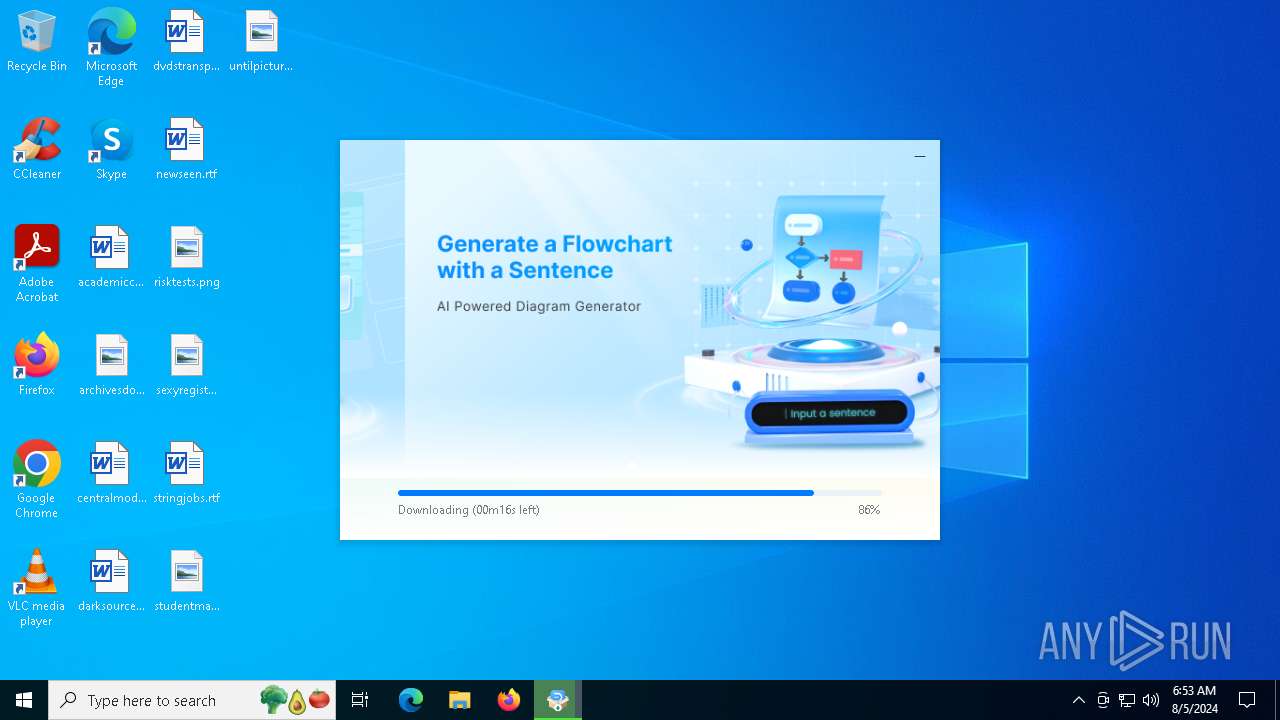Select the studentma... image file icon
This screenshot has width=1280, height=720.
click(186, 582)
